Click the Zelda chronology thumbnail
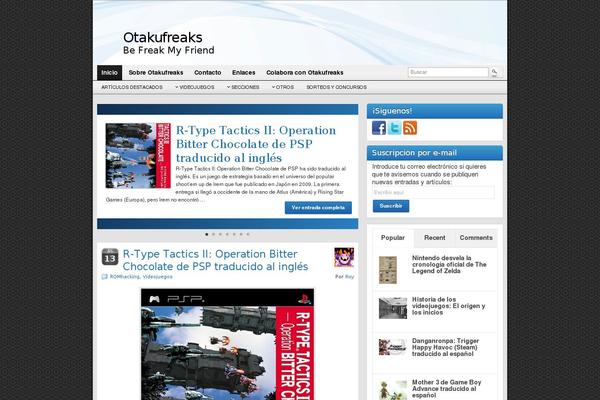Image resolution: width=600 pixels, height=400 pixels. [x=388, y=270]
